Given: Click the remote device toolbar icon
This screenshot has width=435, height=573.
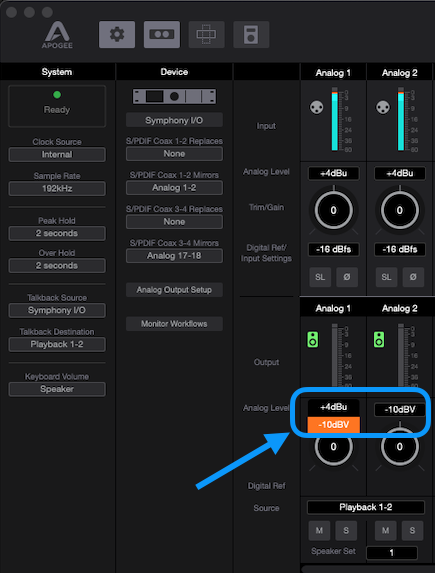Looking at the screenshot, I should point(251,34).
